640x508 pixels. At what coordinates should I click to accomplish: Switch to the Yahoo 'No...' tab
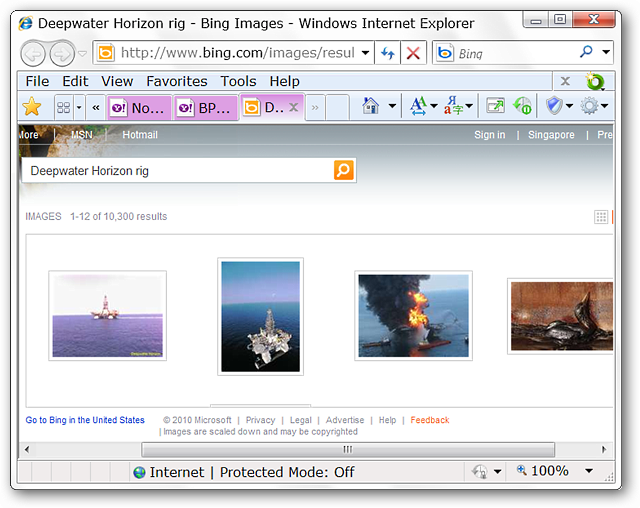[139, 108]
